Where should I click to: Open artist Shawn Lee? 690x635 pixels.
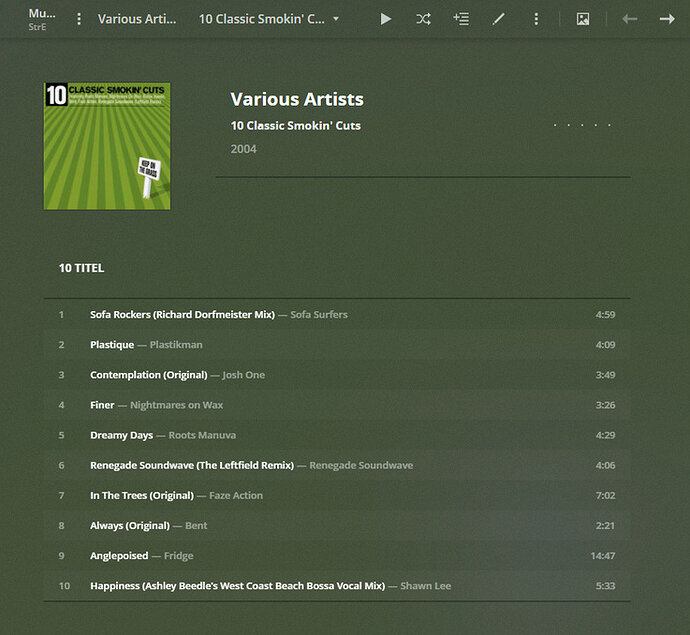click(426, 586)
